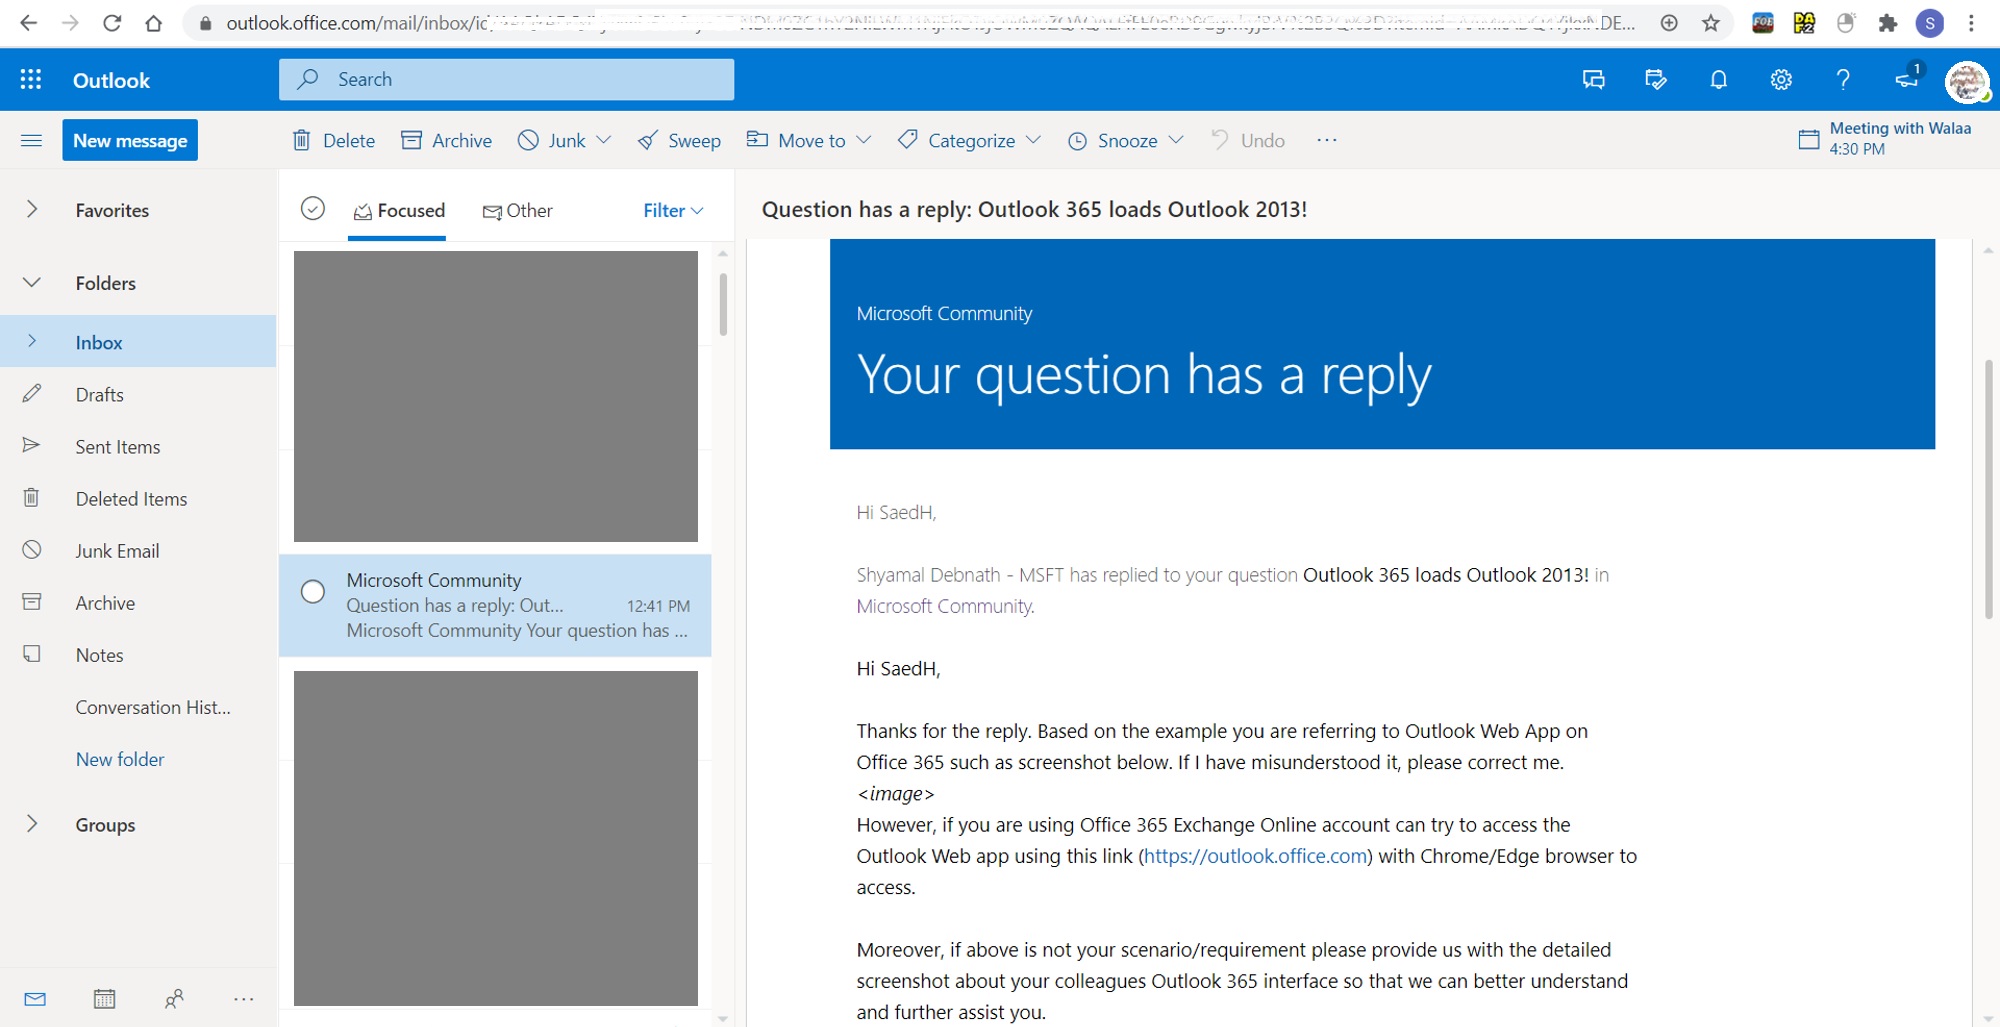The height and width of the screenshot is (1027, 2000).
Task: Click the Outlook brand title
Action: click(111, 80)
